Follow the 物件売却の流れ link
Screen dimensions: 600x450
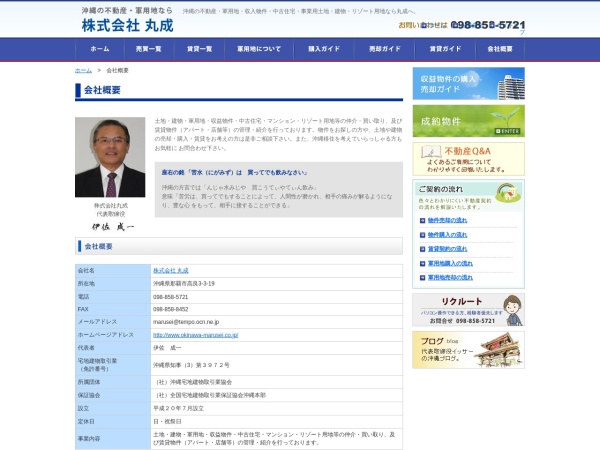click(447, 220)
